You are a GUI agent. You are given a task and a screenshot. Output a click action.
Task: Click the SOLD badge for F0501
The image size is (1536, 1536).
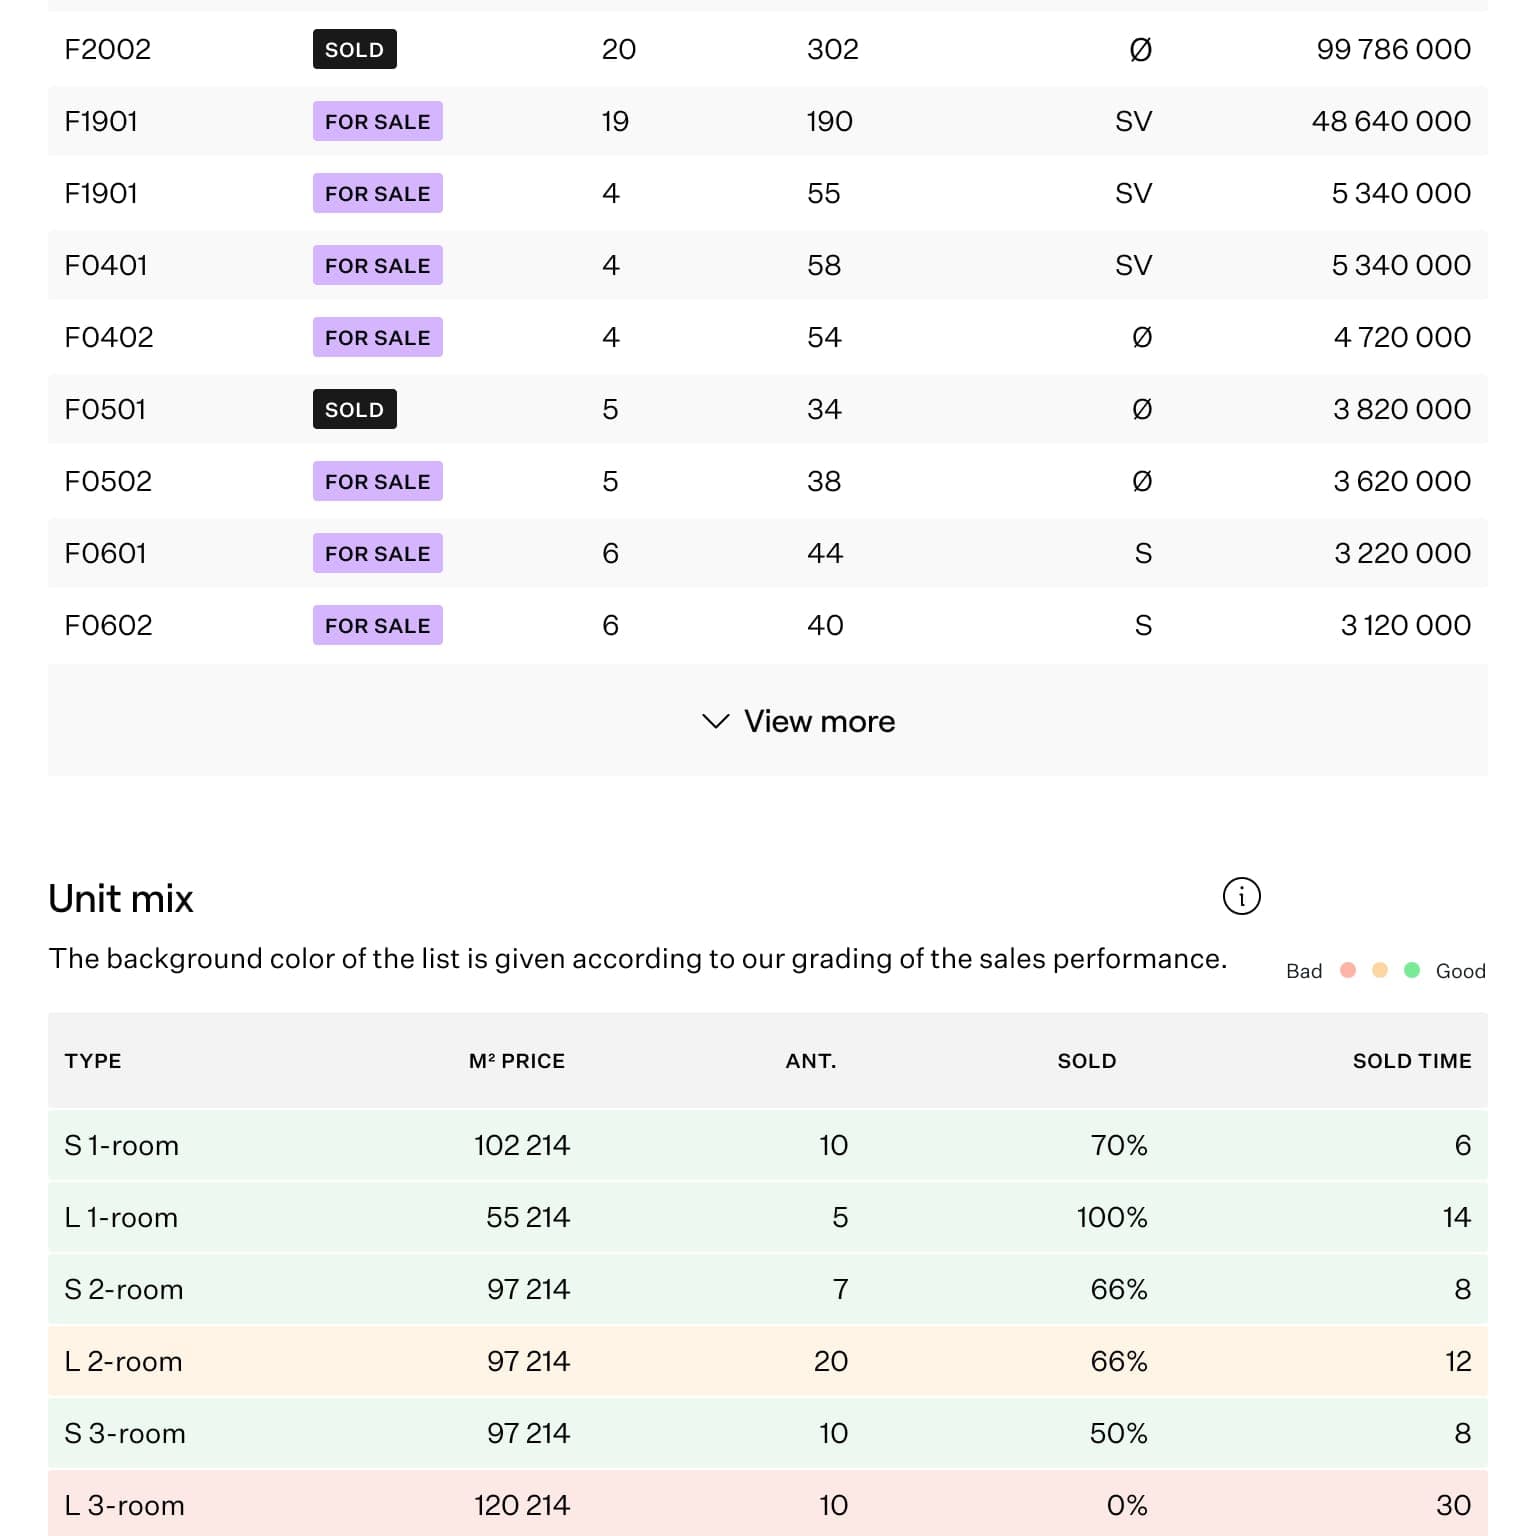pyautogui.click(x=354, y=409)
